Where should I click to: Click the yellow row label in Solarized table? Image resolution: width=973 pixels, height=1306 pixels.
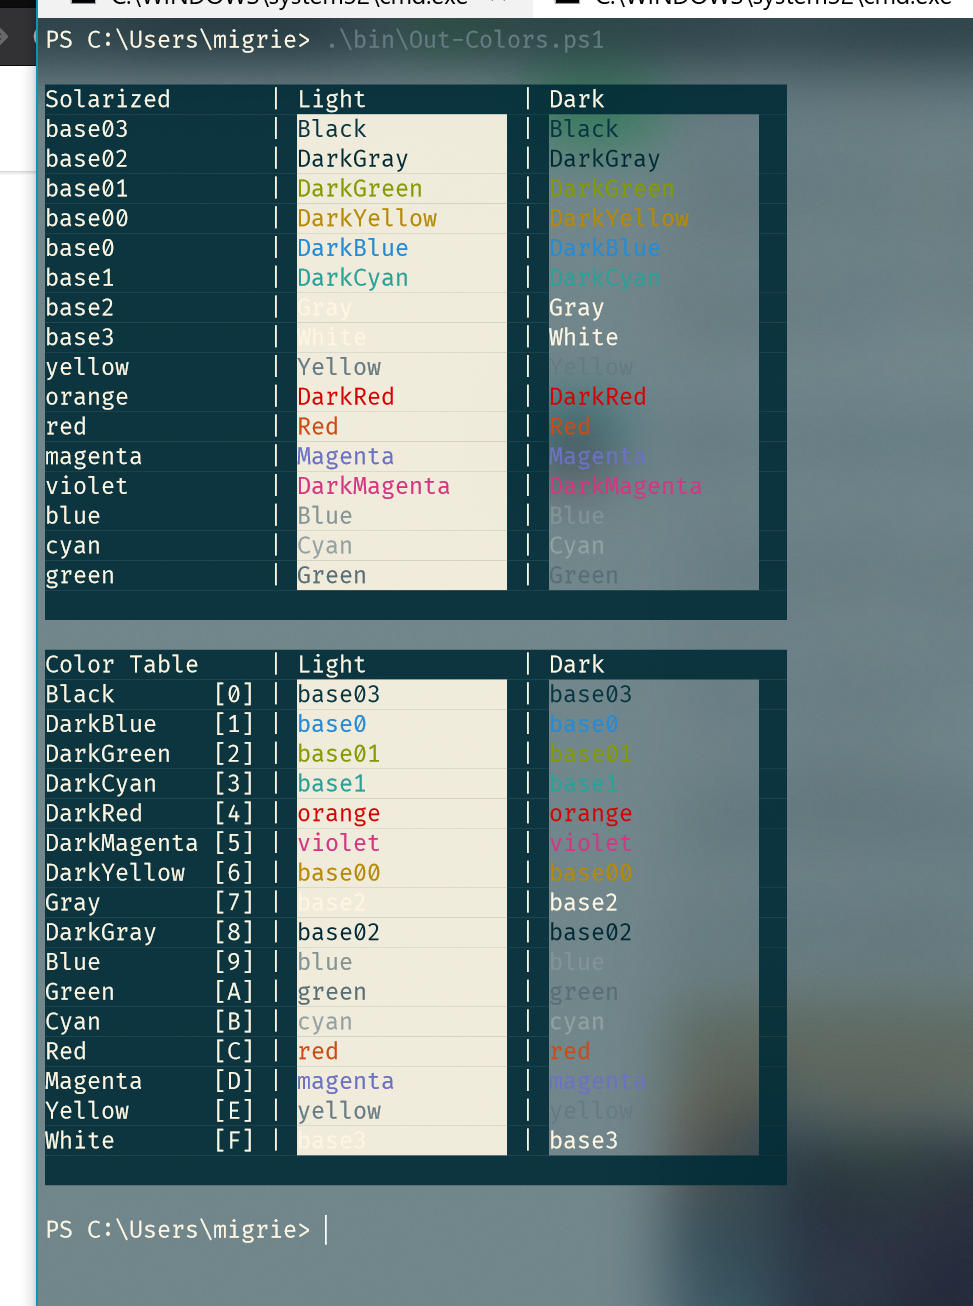pos(87,367)
